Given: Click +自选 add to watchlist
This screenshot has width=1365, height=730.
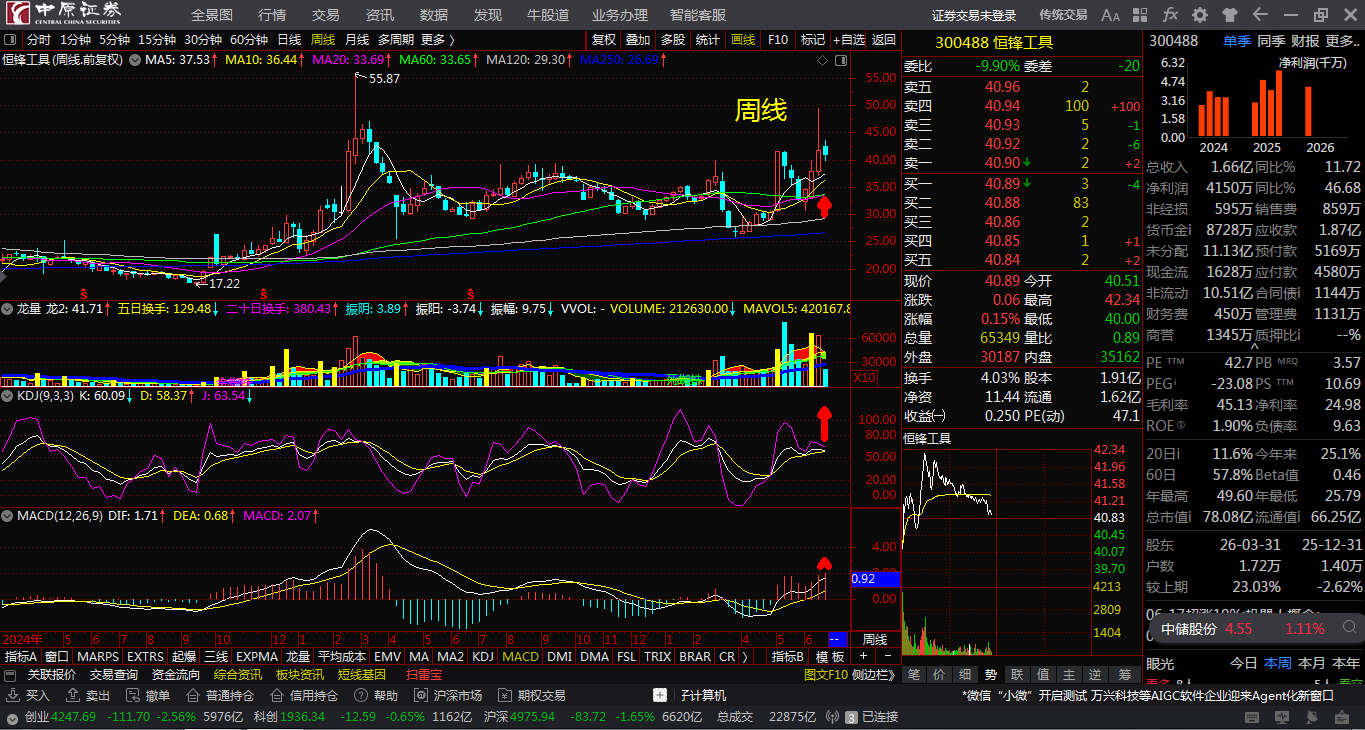Looking at the screenshot, I should point(848,40).
